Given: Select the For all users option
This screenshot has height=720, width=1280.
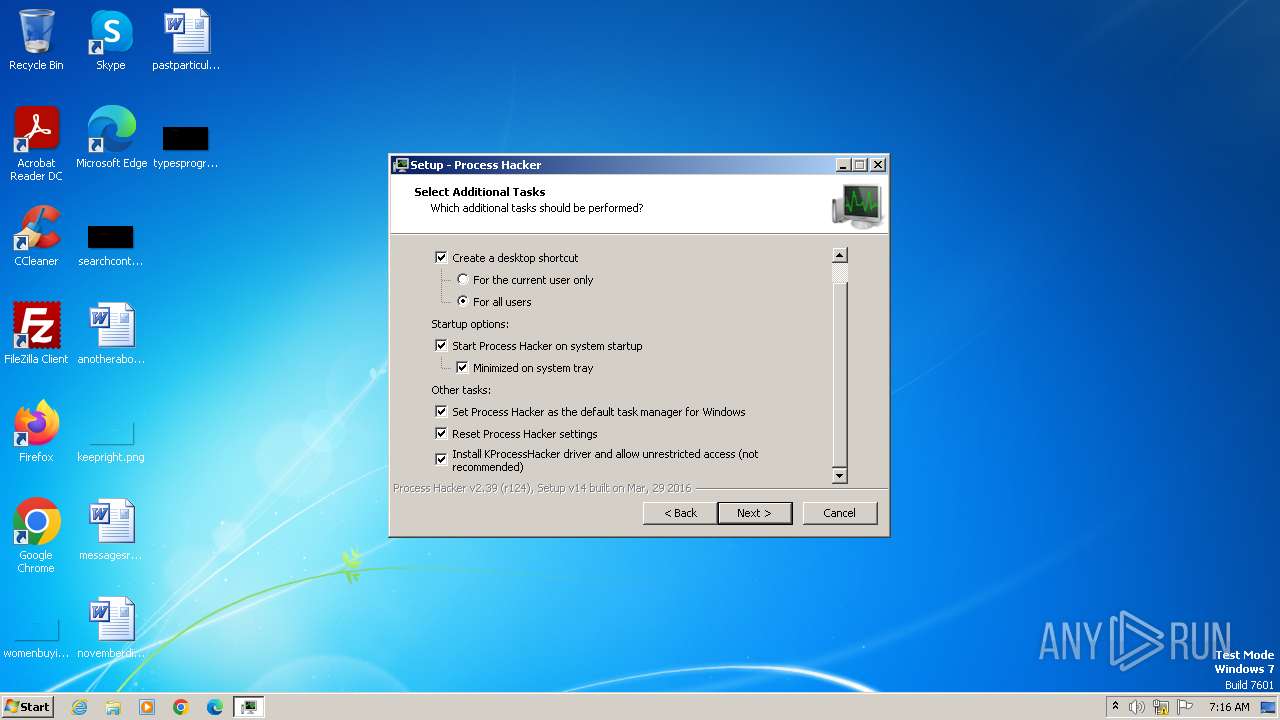Looking at the screenshot, I should click(462, 302).
